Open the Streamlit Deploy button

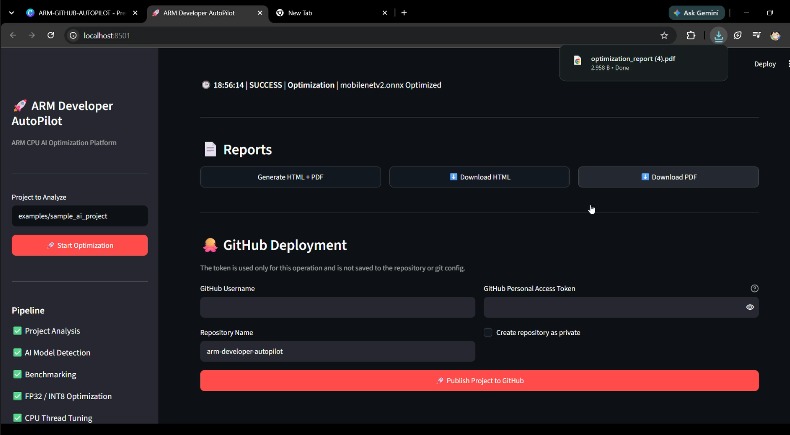[765, 64]
